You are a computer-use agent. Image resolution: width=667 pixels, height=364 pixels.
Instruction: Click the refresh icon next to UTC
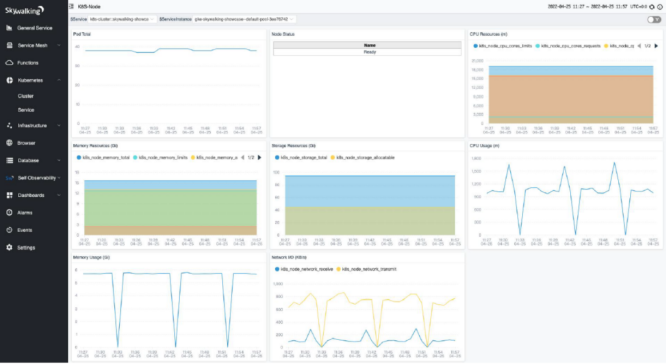[x=652, y=7]
